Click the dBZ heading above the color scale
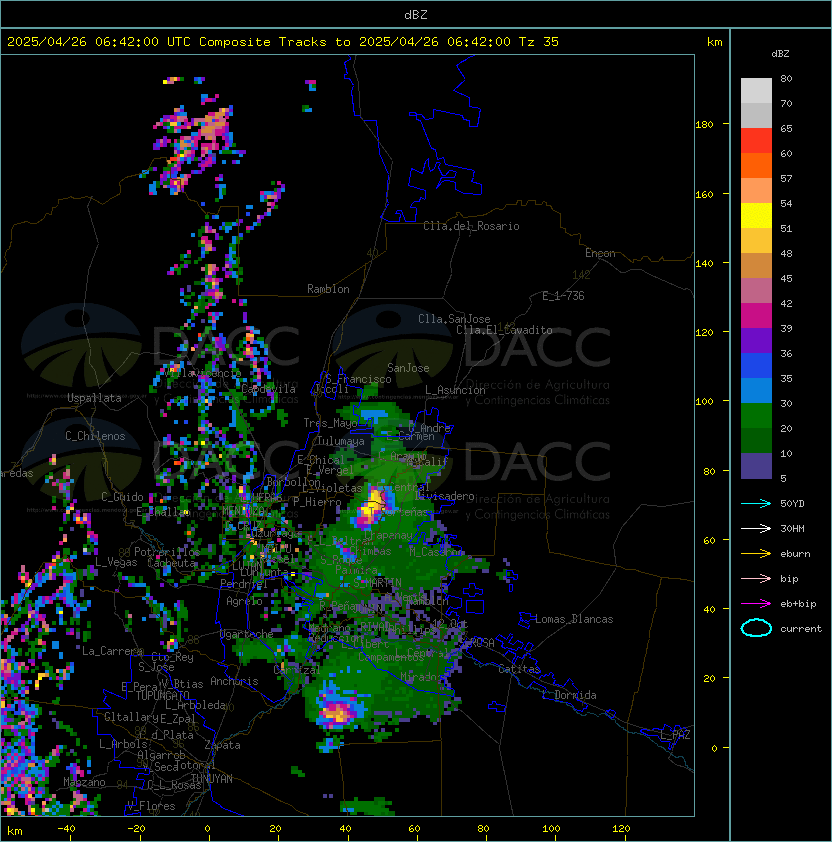The height and width of the screenshot is (842, 832). tap(780, 54)
